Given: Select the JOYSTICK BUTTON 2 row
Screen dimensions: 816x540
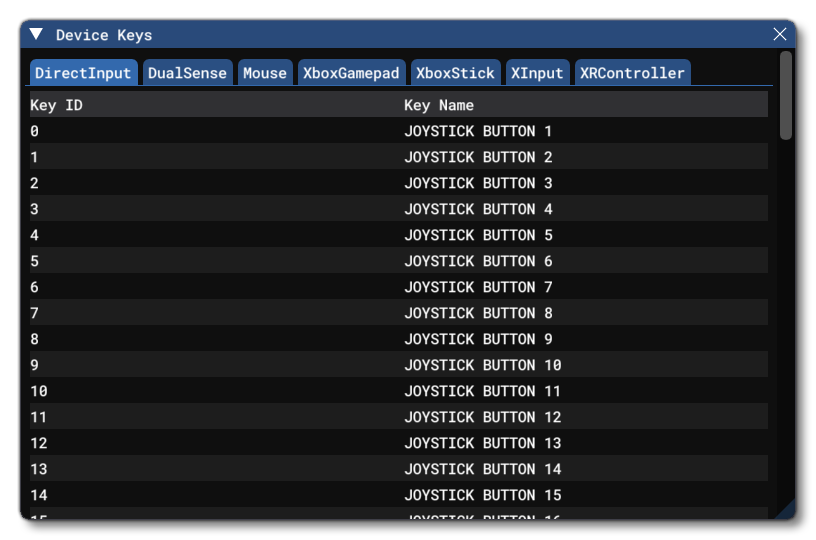Looking at the screenshot, I should (x=399, y=157).
